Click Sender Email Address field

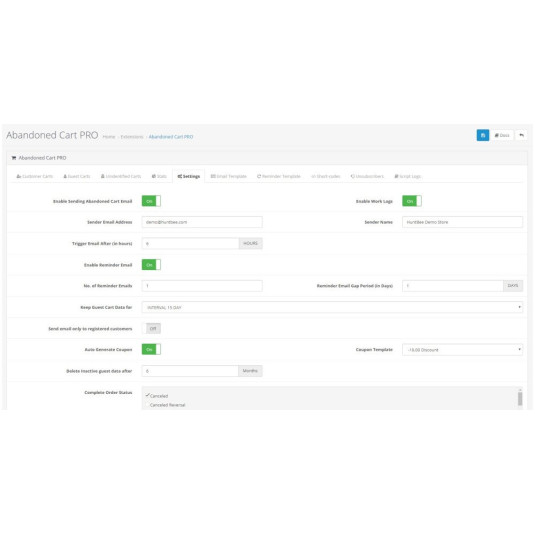(x=202, y=222)
